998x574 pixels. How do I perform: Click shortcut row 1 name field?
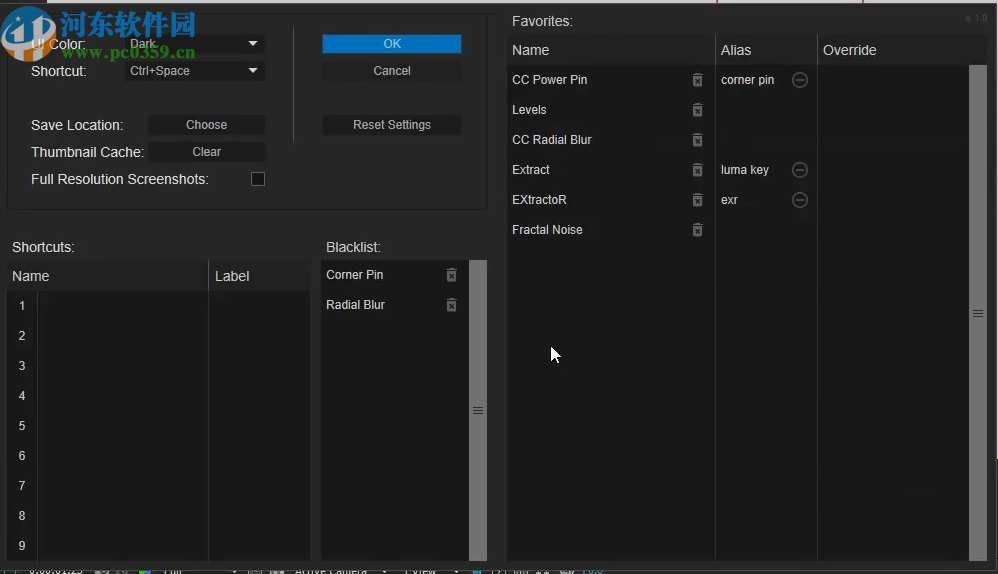123,306
